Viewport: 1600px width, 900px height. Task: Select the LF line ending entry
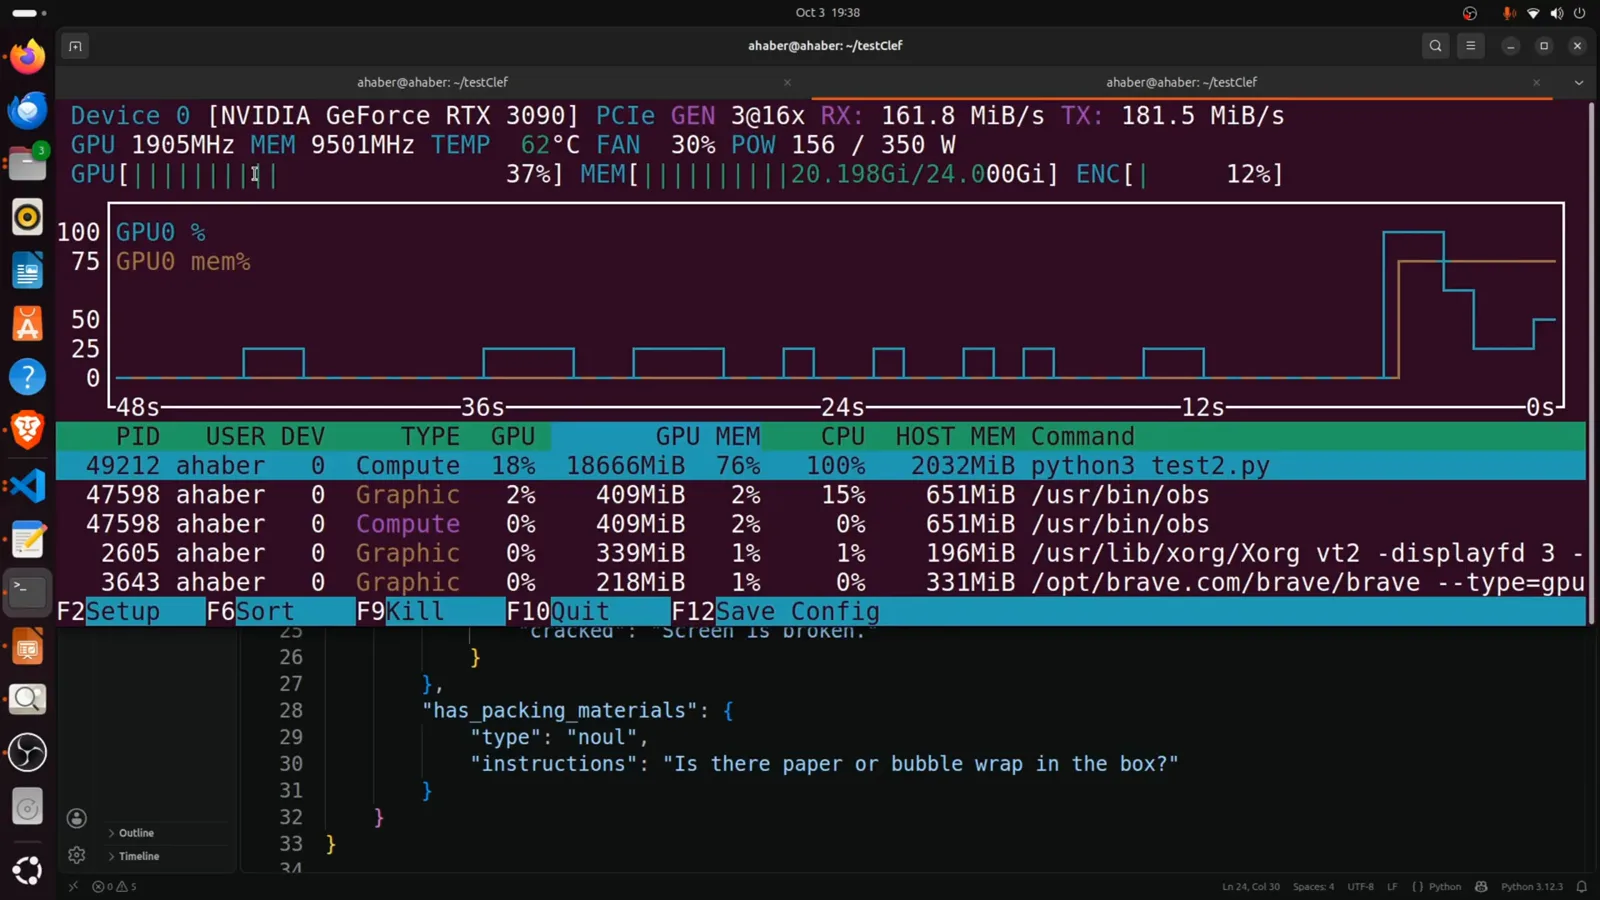click(x=1392, y=886)
